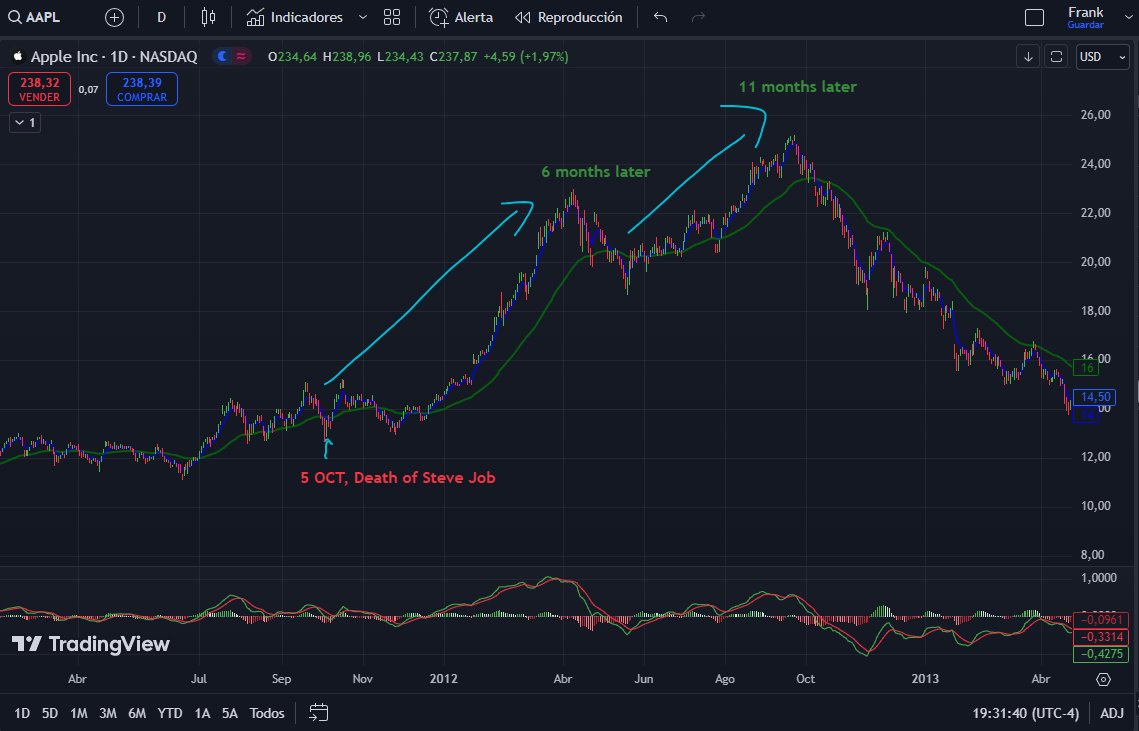The image size is (1139, 731).
Task: Click the circular sync button beside USD
Action: tap(1056, 57)
